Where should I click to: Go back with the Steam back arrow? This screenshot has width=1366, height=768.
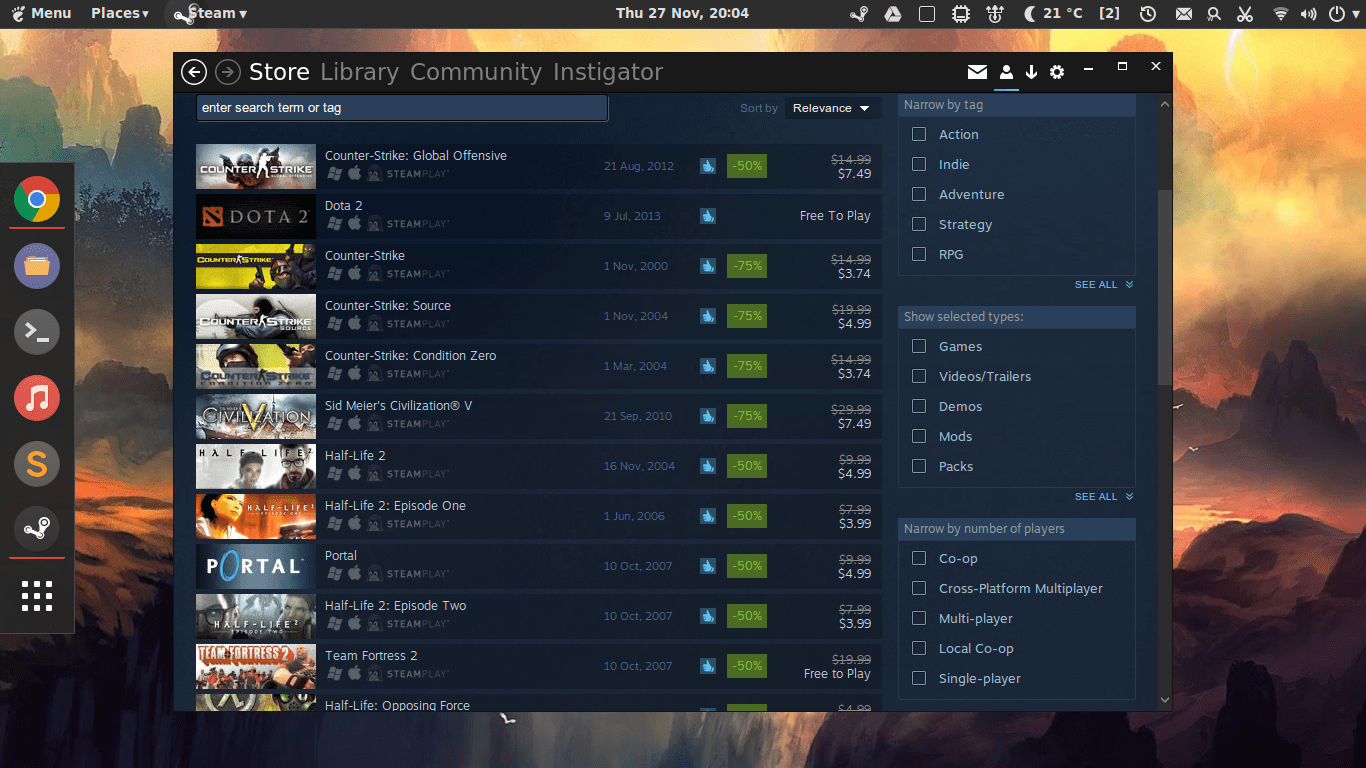coord(194,72)
